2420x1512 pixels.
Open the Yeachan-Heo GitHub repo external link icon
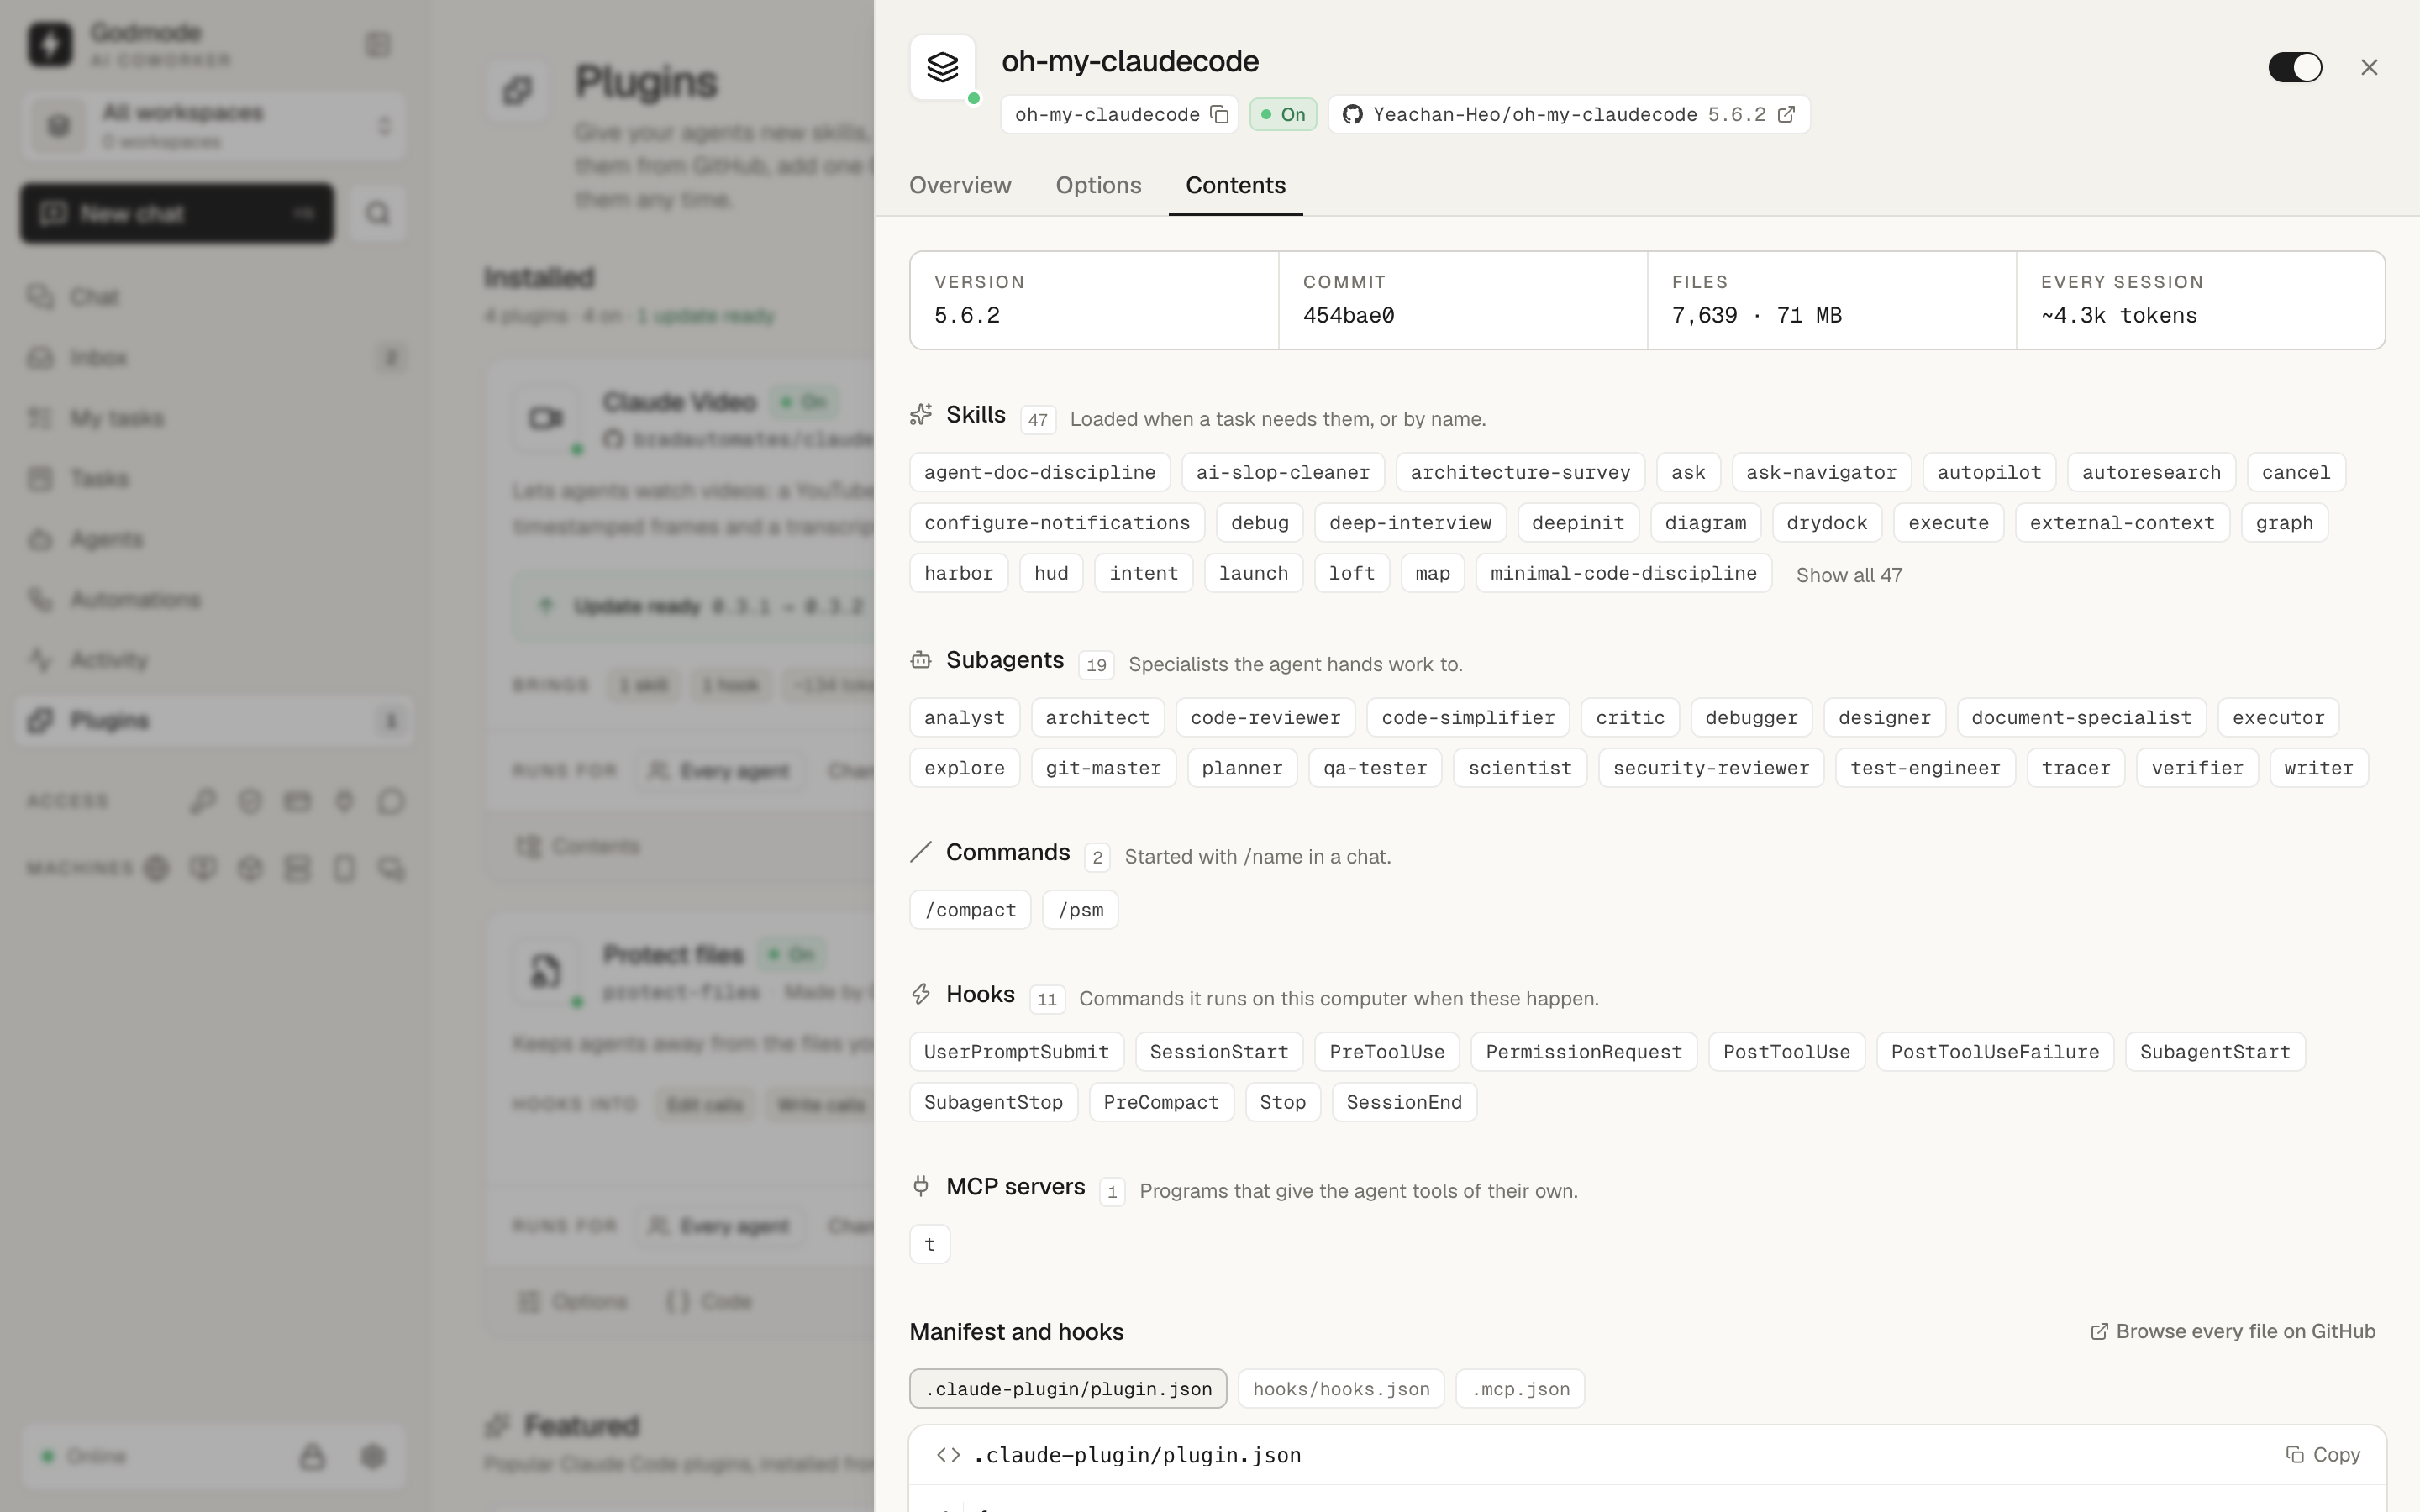(x=1786, y=114)
